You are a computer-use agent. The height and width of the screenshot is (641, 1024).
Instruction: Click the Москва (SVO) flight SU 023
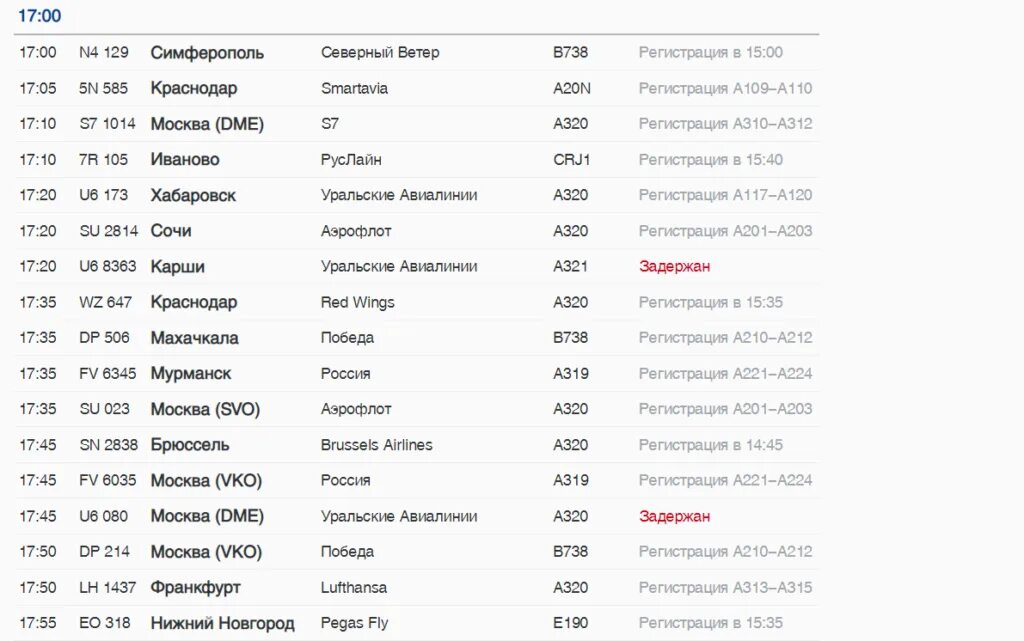coord(416,409)
